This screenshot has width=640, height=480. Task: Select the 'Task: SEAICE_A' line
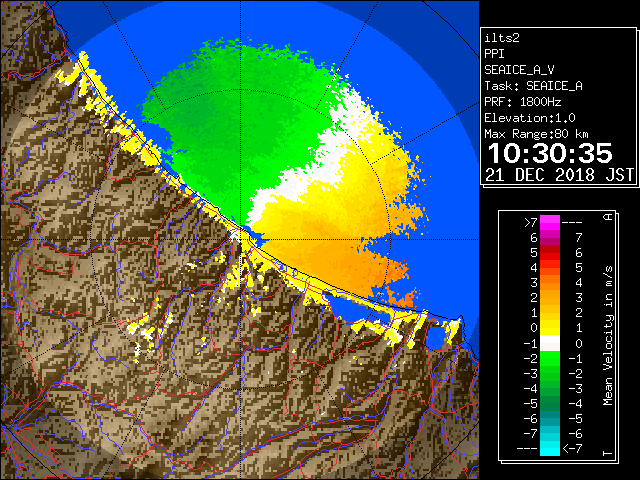533,86
